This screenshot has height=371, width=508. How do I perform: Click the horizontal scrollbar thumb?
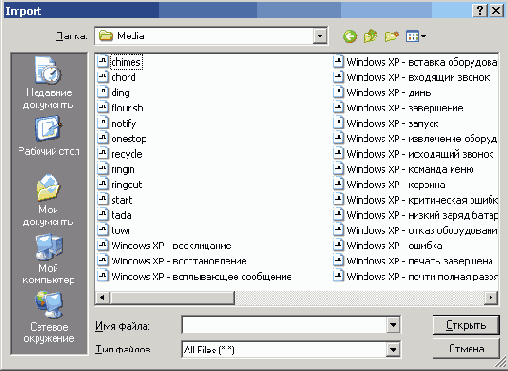click(172, 298)
